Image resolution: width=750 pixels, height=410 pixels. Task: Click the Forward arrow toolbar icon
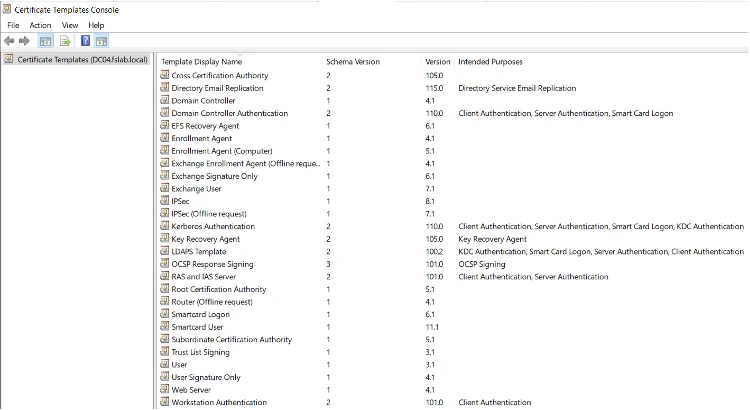pos(24,41)
